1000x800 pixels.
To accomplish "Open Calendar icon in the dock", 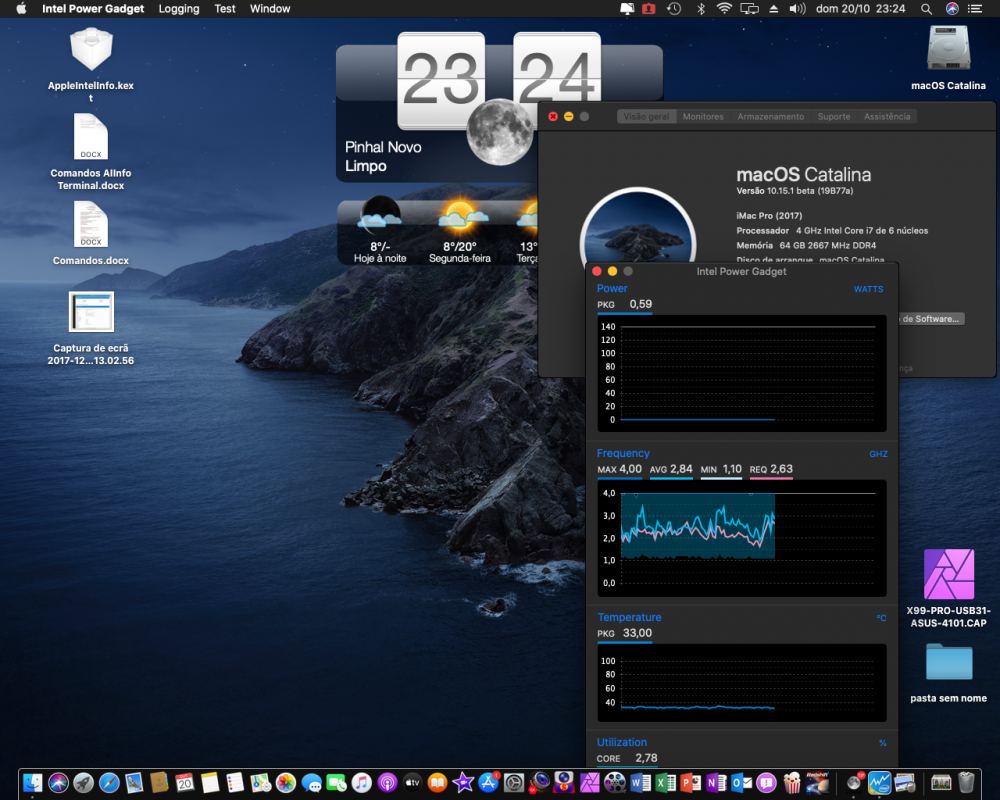I will (x=184, y=782).
